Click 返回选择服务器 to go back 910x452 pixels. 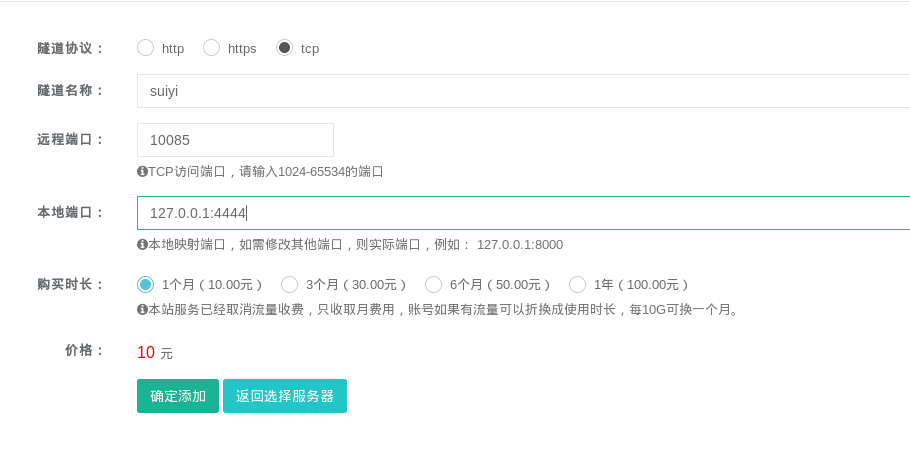coord(285,396)
